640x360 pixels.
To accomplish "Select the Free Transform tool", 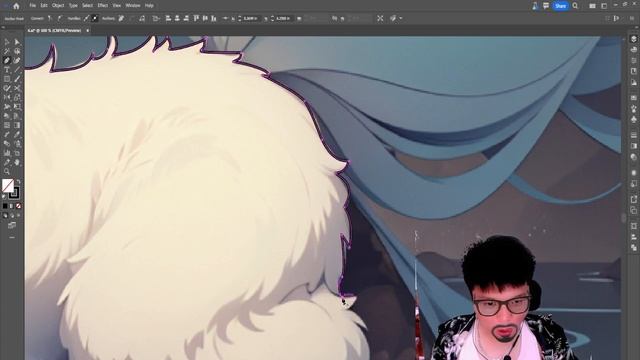I will [x=17, y=107].
